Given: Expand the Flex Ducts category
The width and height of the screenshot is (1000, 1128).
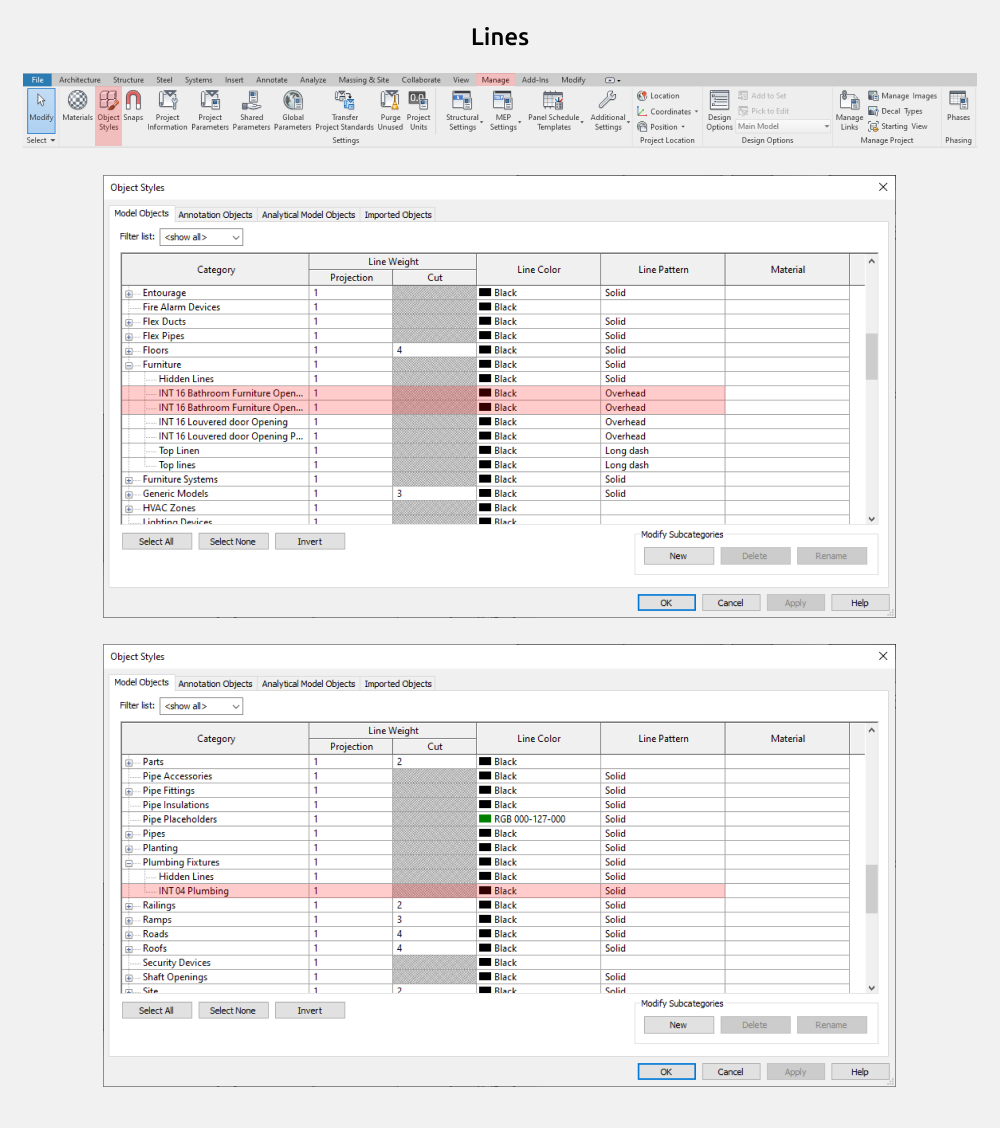Looking at the screenshot, I should [x=129, y=322].
